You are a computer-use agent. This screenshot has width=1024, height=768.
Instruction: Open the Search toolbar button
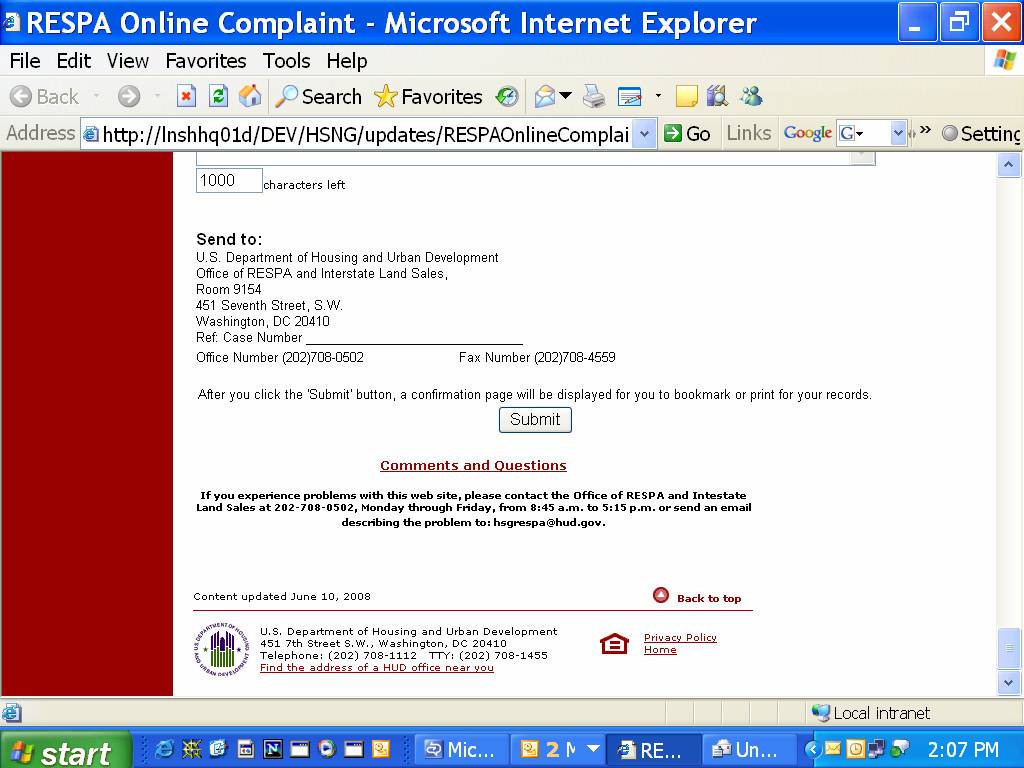(x=318, y=97)
